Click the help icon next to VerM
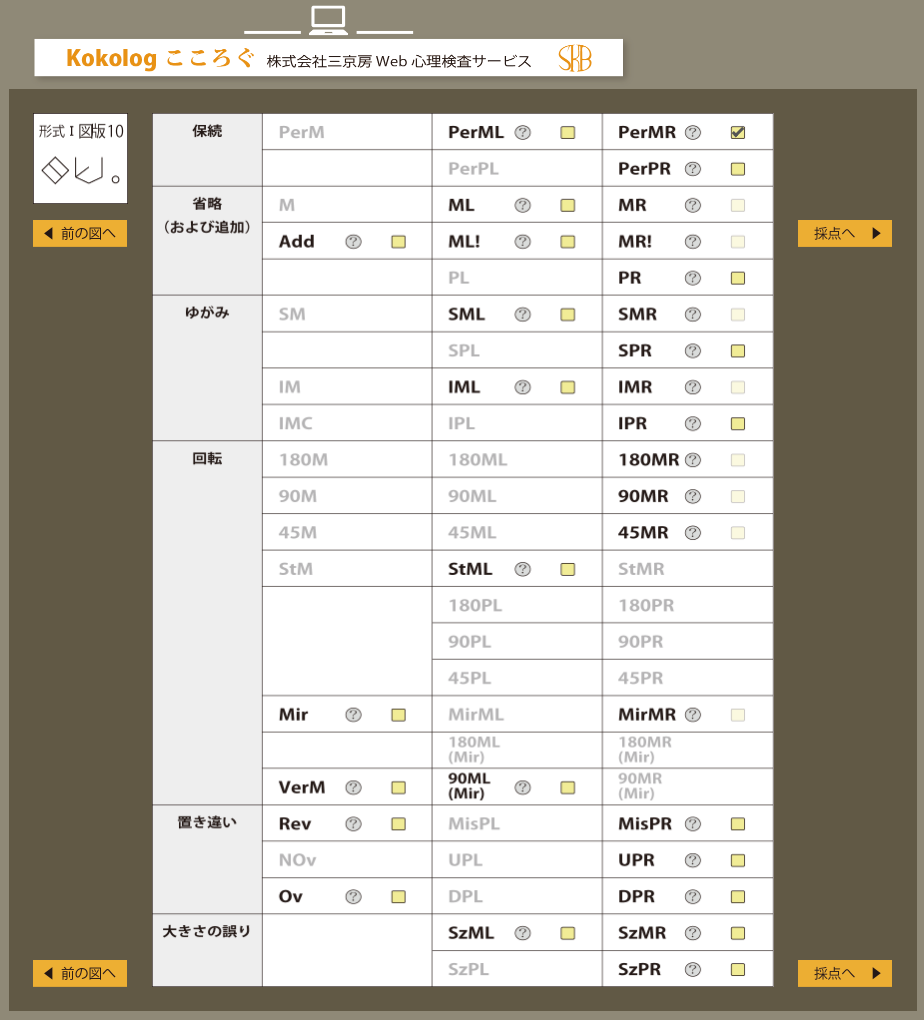The width and height of the screenshot is (924, 1020). 352,788
